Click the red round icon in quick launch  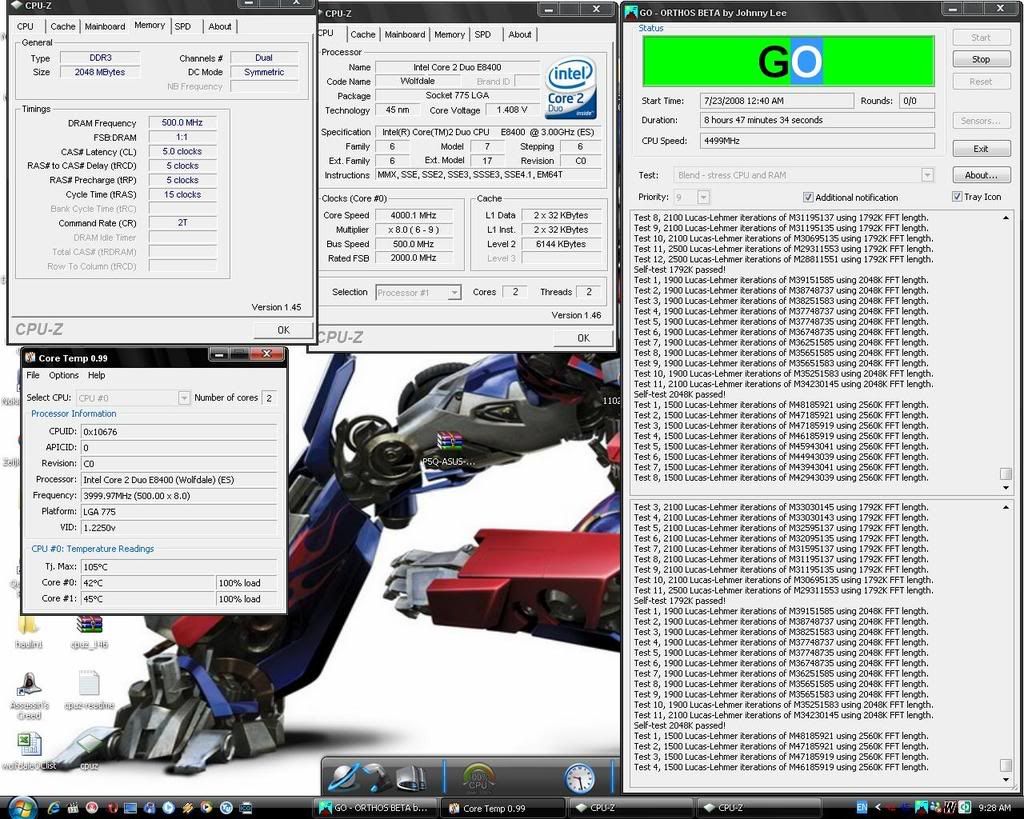[x=92, y=808]
